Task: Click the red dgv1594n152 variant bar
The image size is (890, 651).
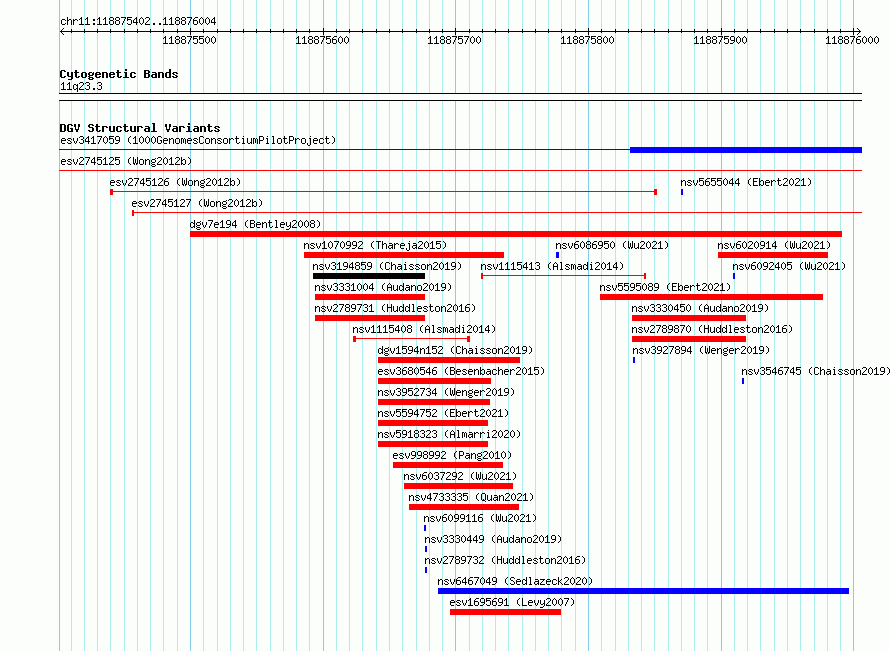Action: click(448, 360)
